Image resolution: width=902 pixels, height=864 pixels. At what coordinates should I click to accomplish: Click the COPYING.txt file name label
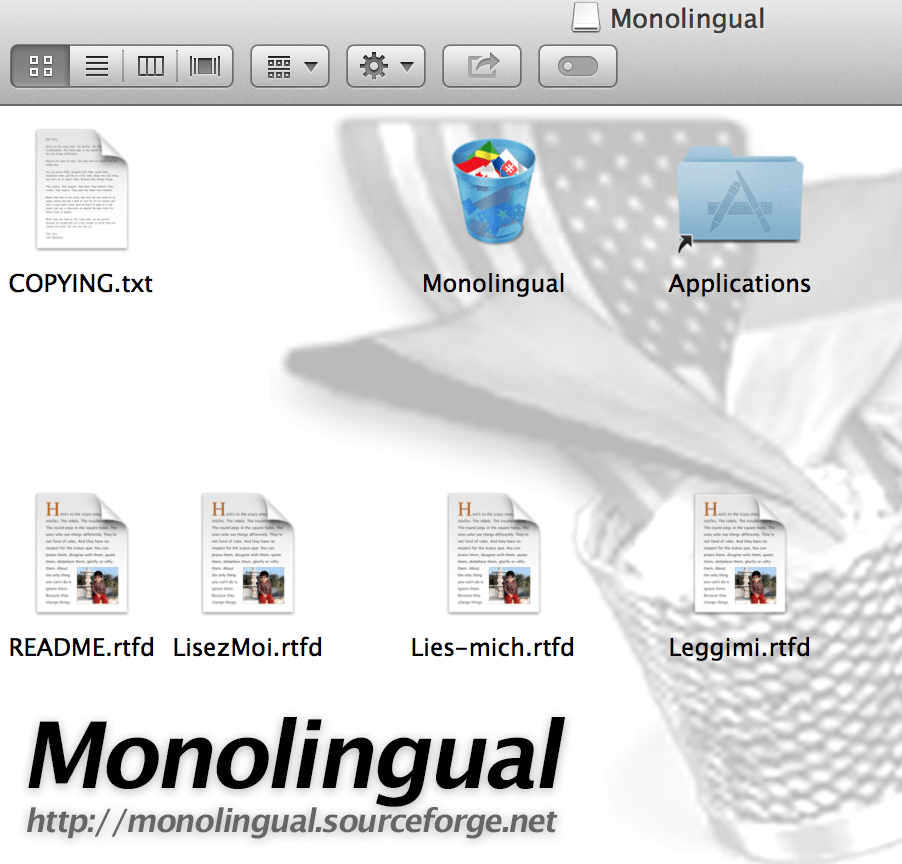(81, 283)
